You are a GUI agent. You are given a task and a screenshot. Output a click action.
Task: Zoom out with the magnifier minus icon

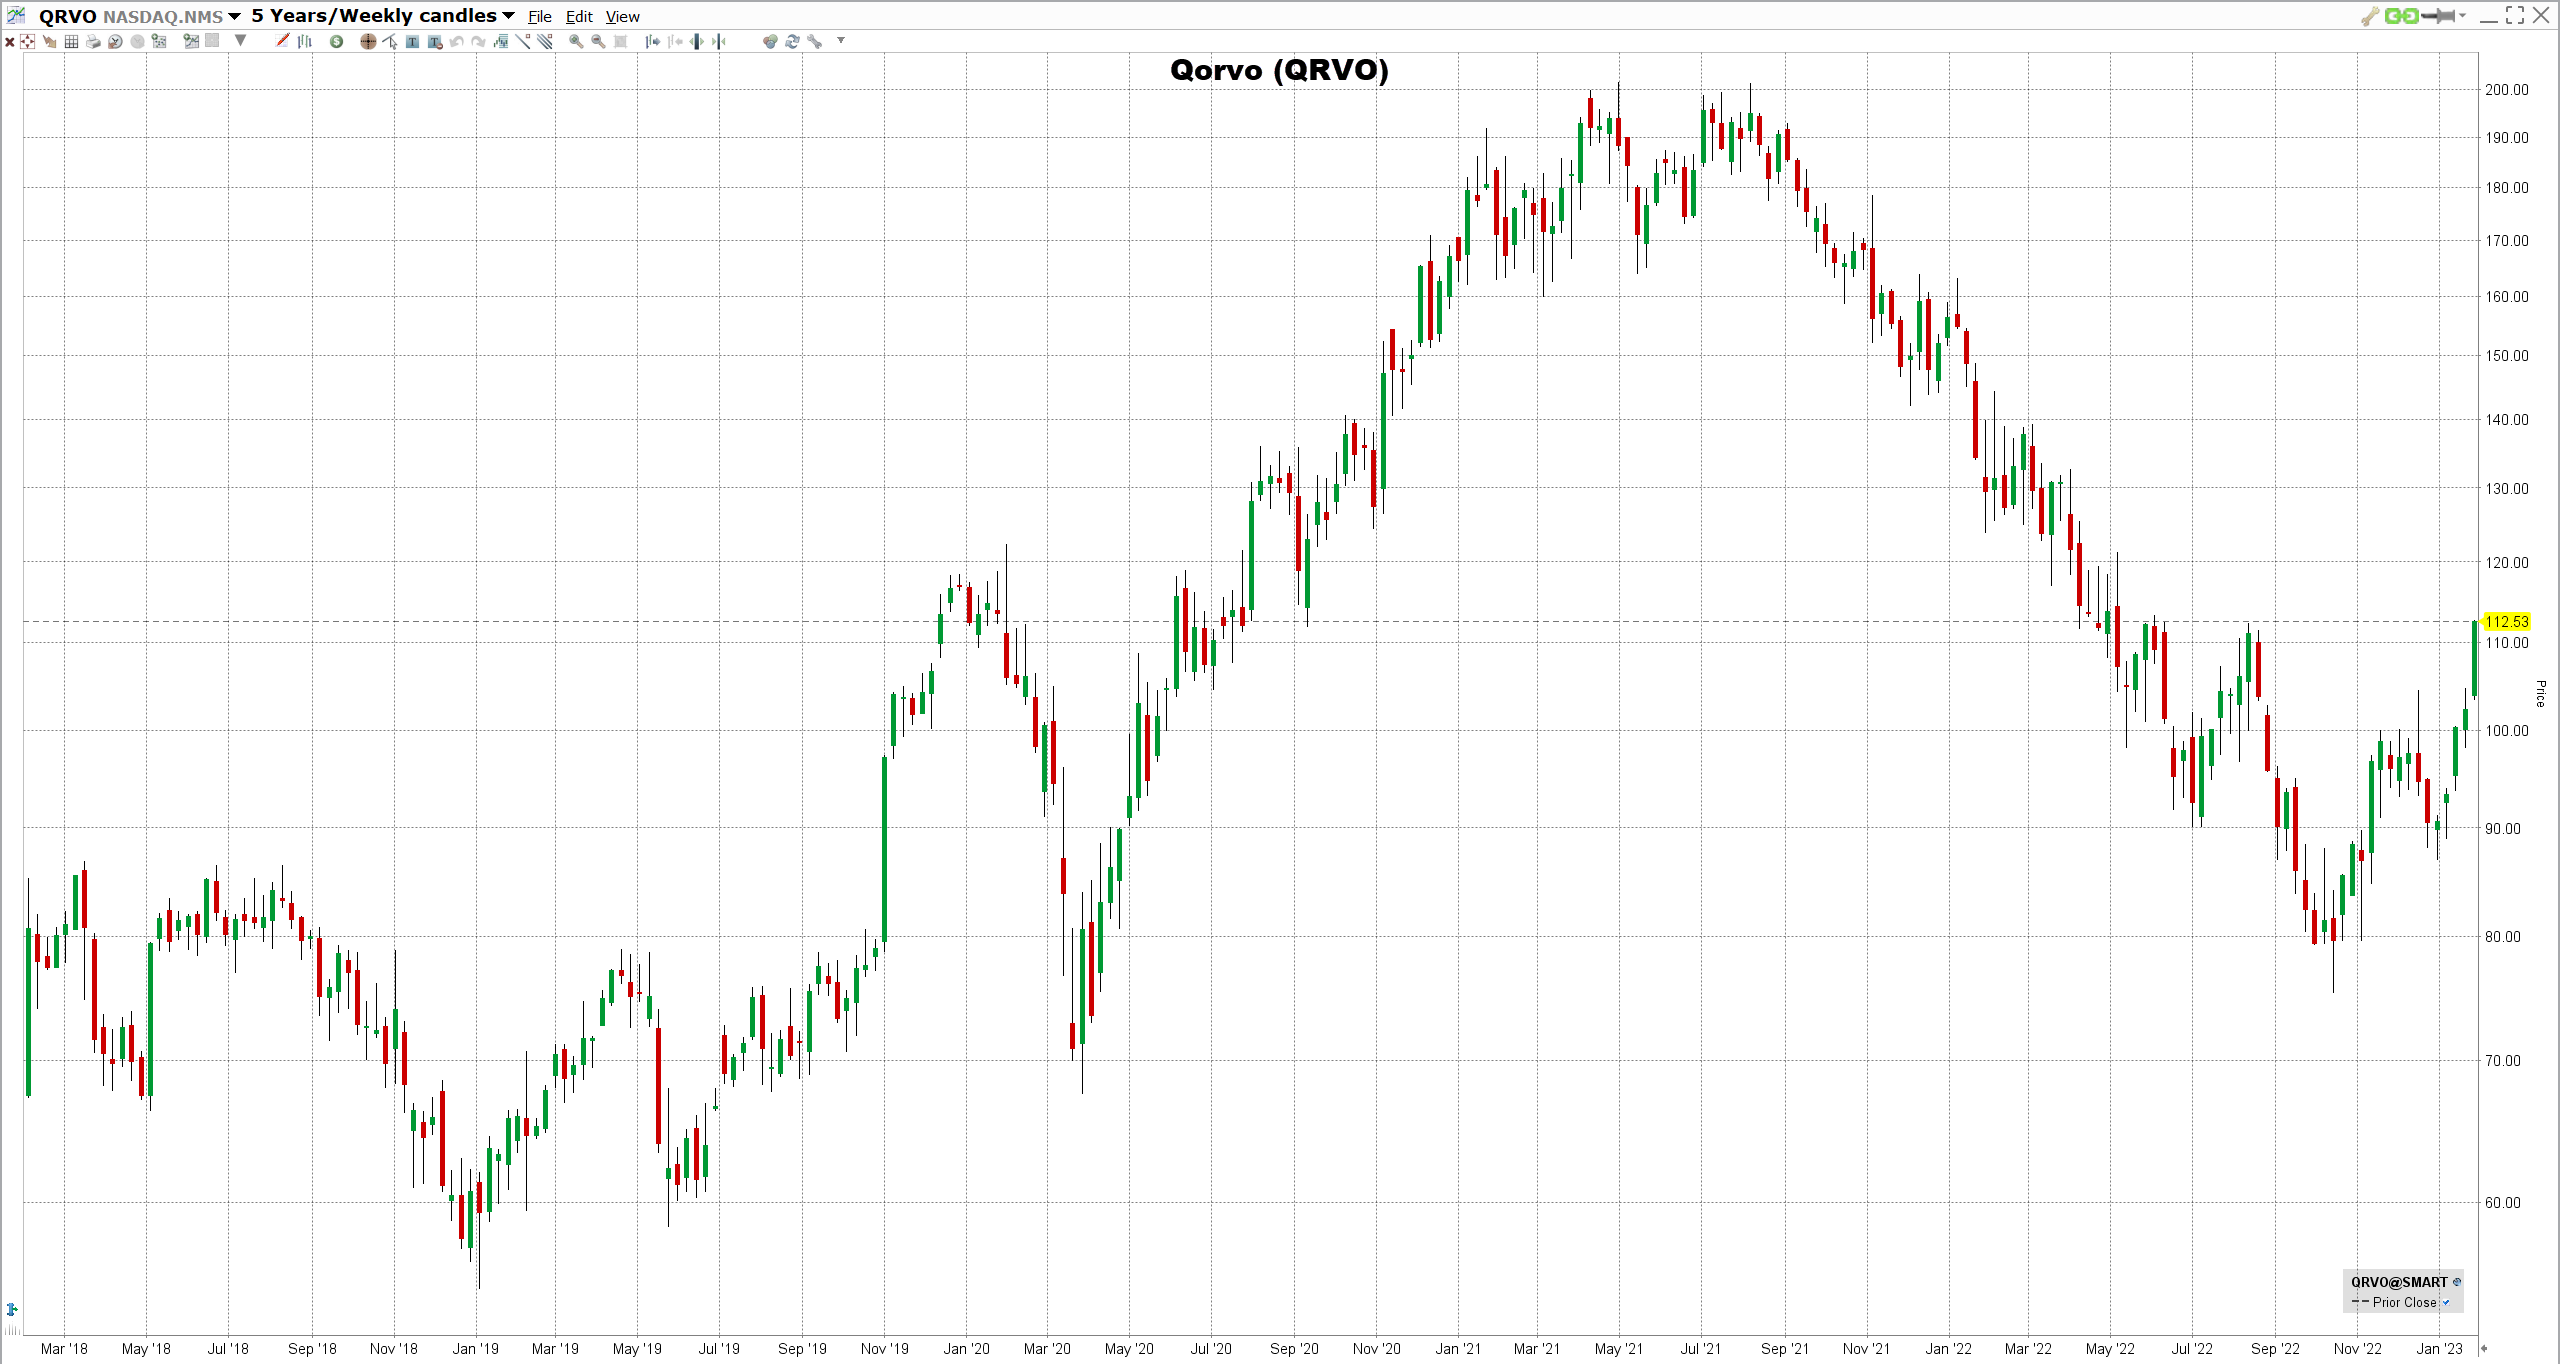click(598, 42)
